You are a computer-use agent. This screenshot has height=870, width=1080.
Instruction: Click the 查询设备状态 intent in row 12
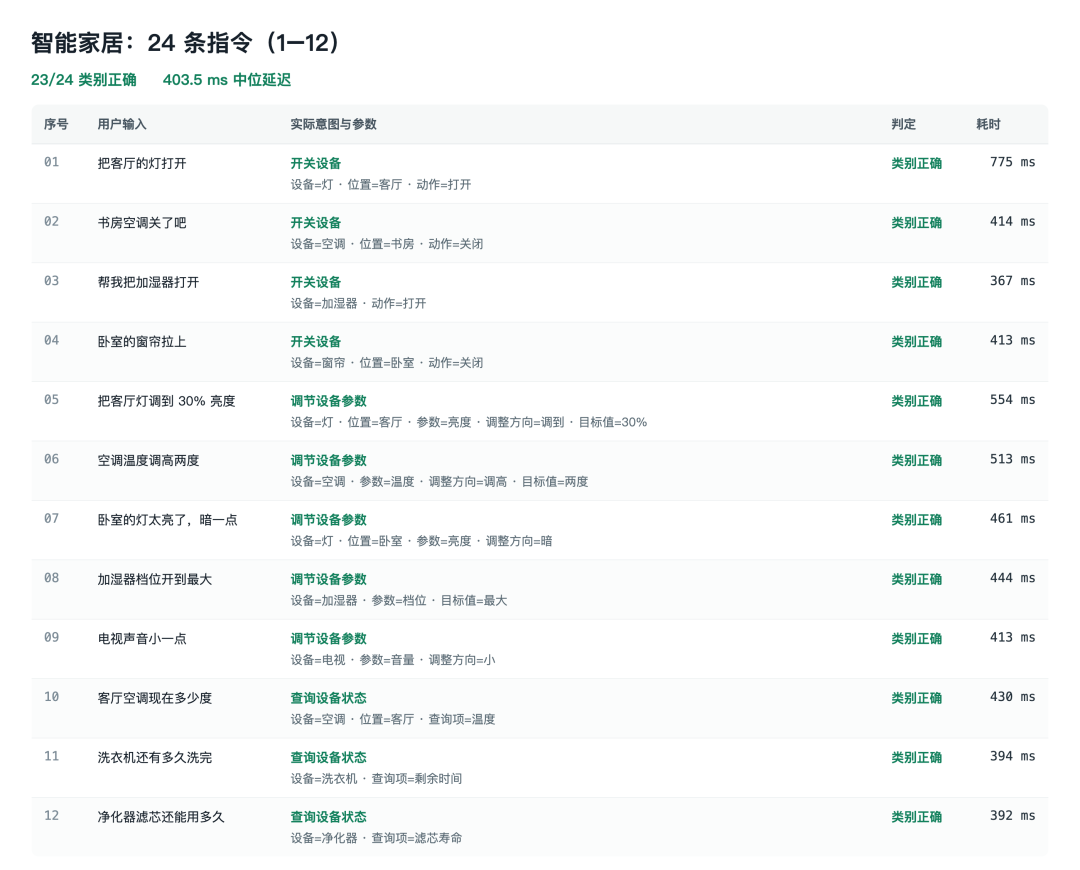tap(329, 816)
